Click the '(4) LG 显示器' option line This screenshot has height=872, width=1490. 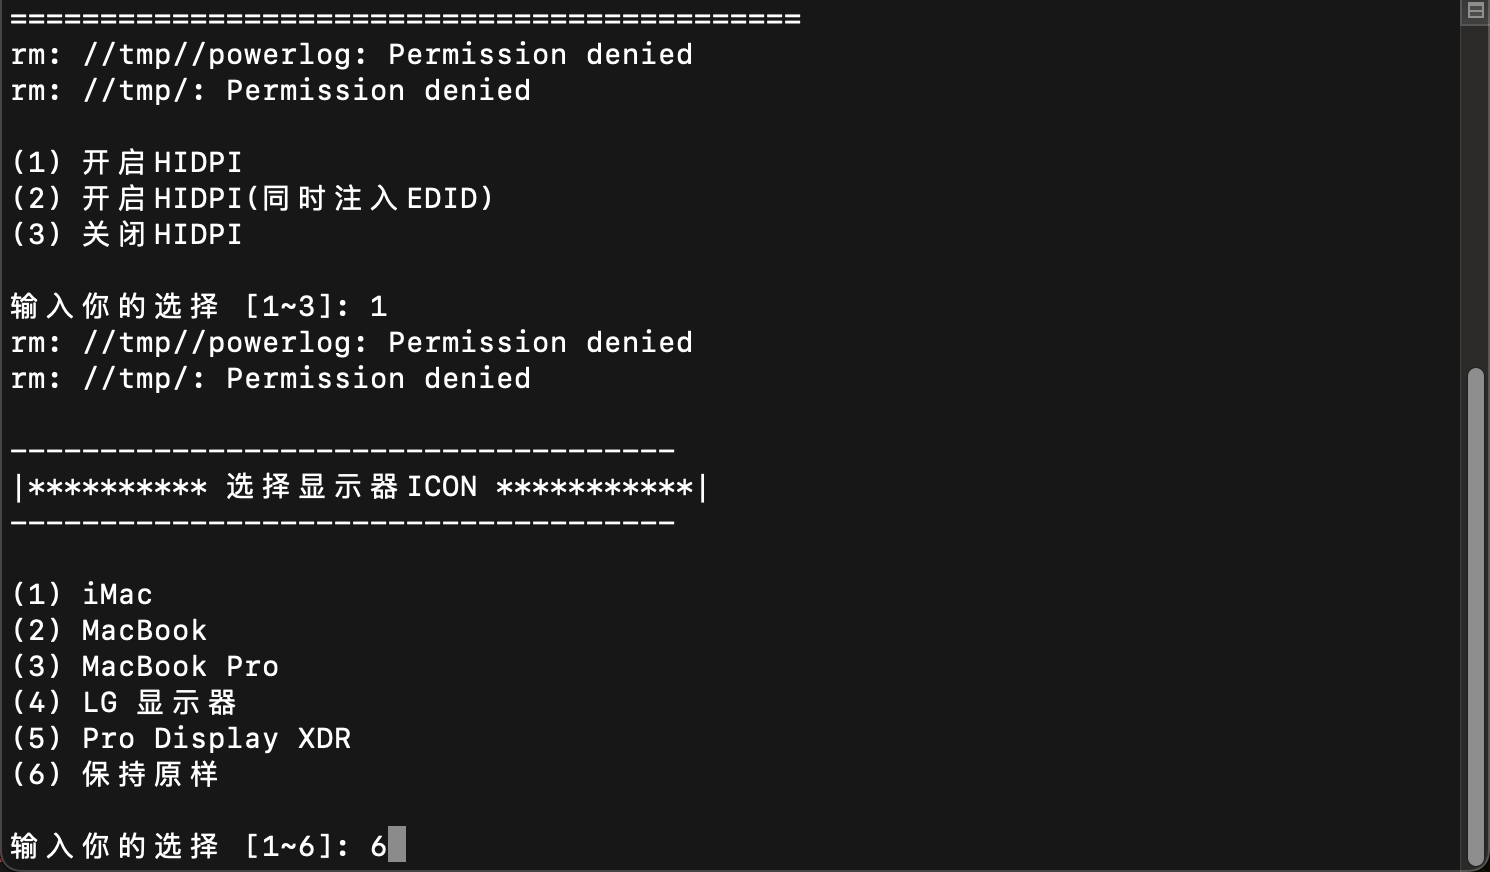pos(124,702)
